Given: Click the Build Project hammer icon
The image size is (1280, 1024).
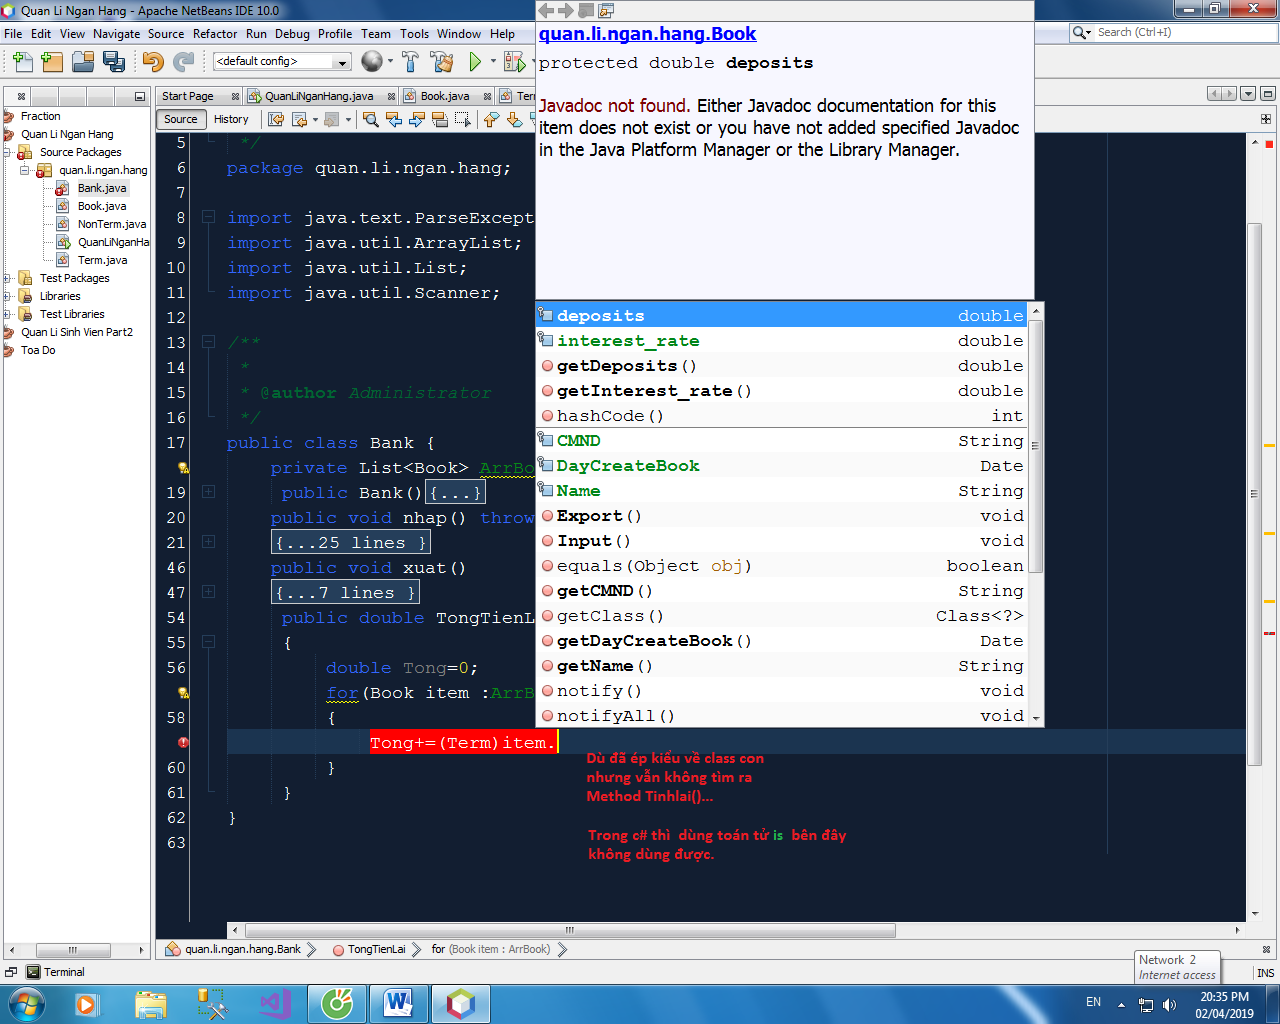Looking at the screenshot, I should pos(410,62).
